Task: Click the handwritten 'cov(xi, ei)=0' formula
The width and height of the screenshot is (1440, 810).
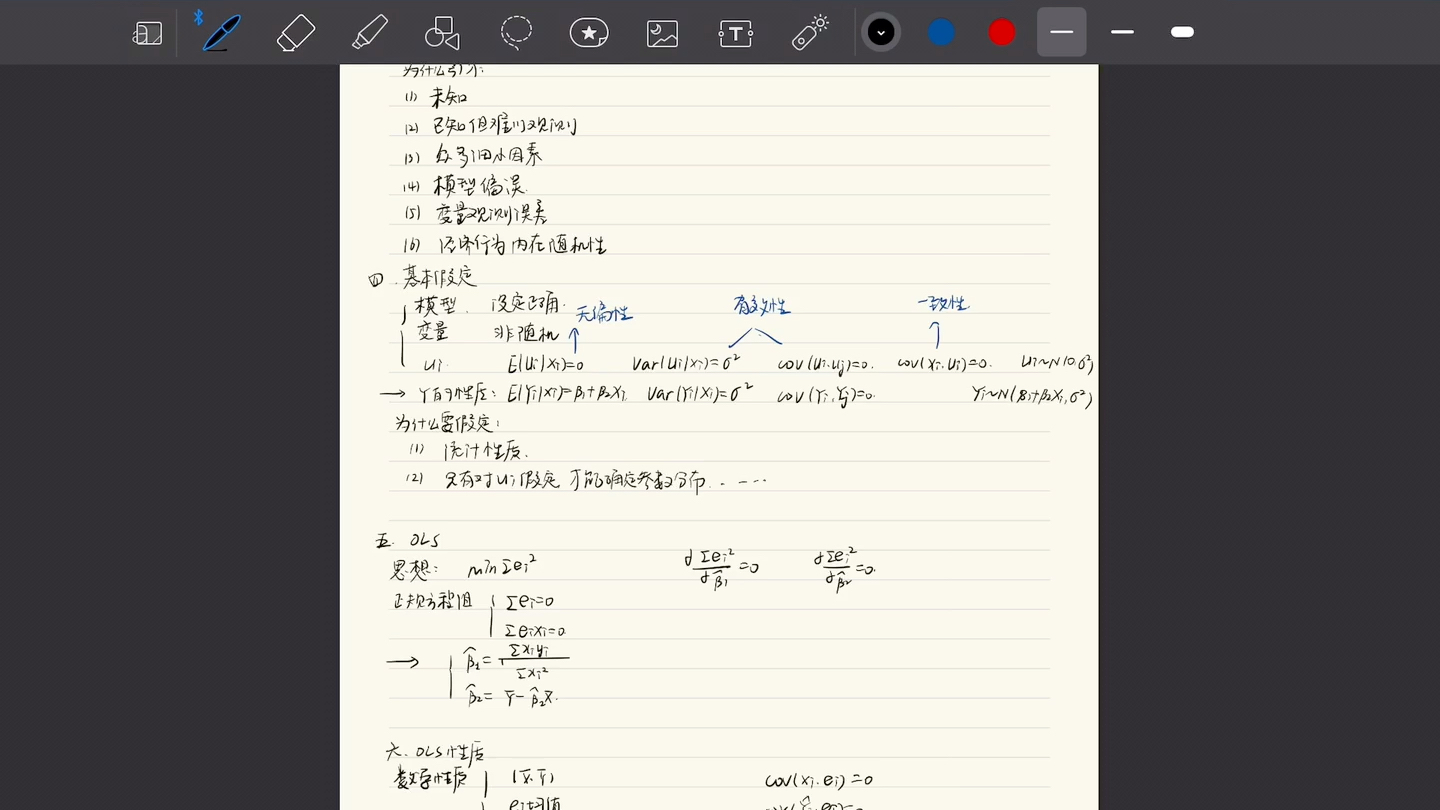Action: point(819,780)
